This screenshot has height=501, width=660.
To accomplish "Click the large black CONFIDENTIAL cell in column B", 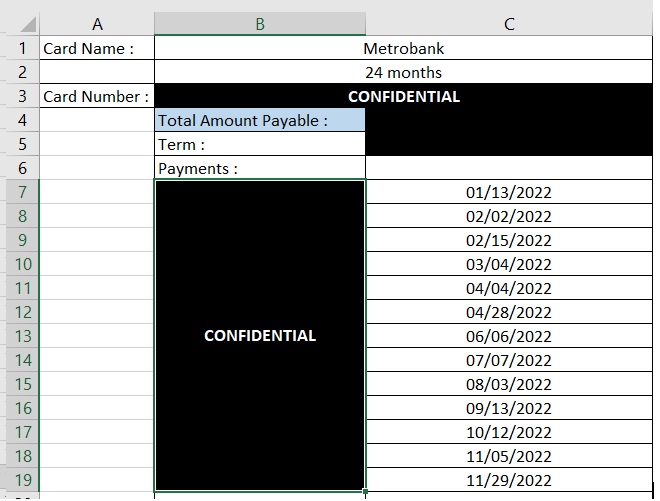I will click(x=260, y=336).
